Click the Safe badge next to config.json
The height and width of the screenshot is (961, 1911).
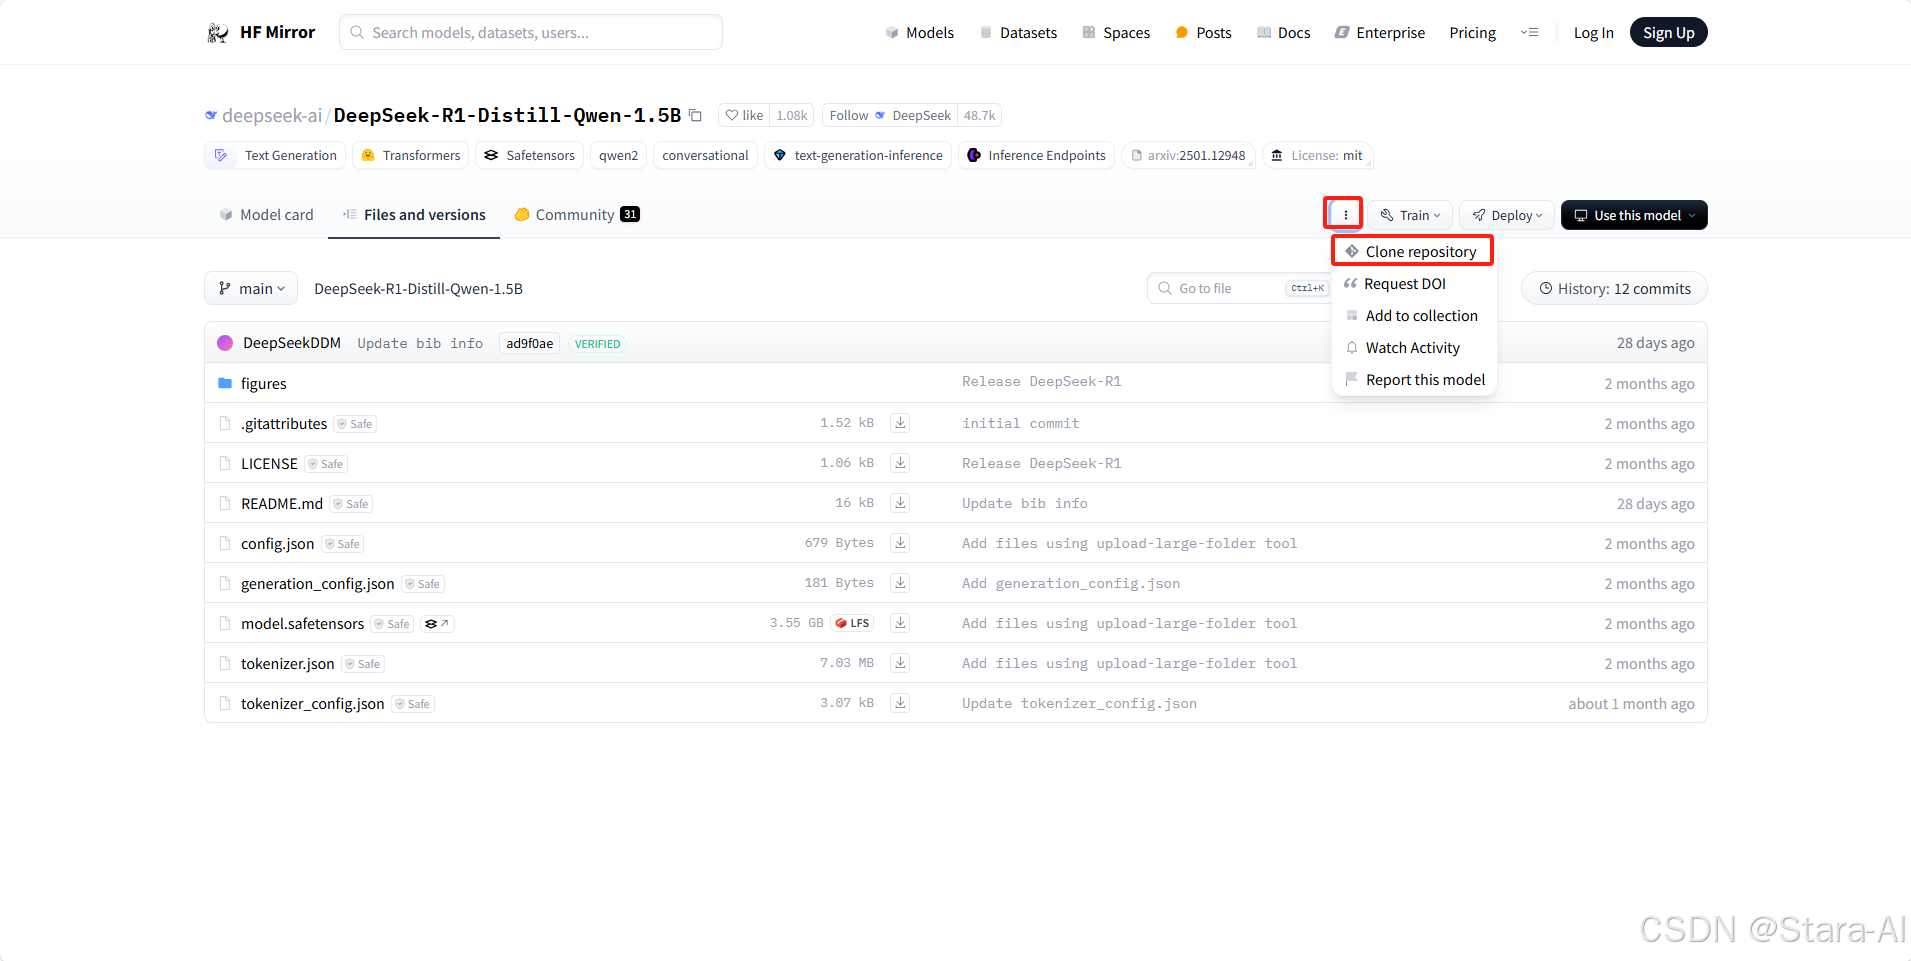click(x=342, y=544)
